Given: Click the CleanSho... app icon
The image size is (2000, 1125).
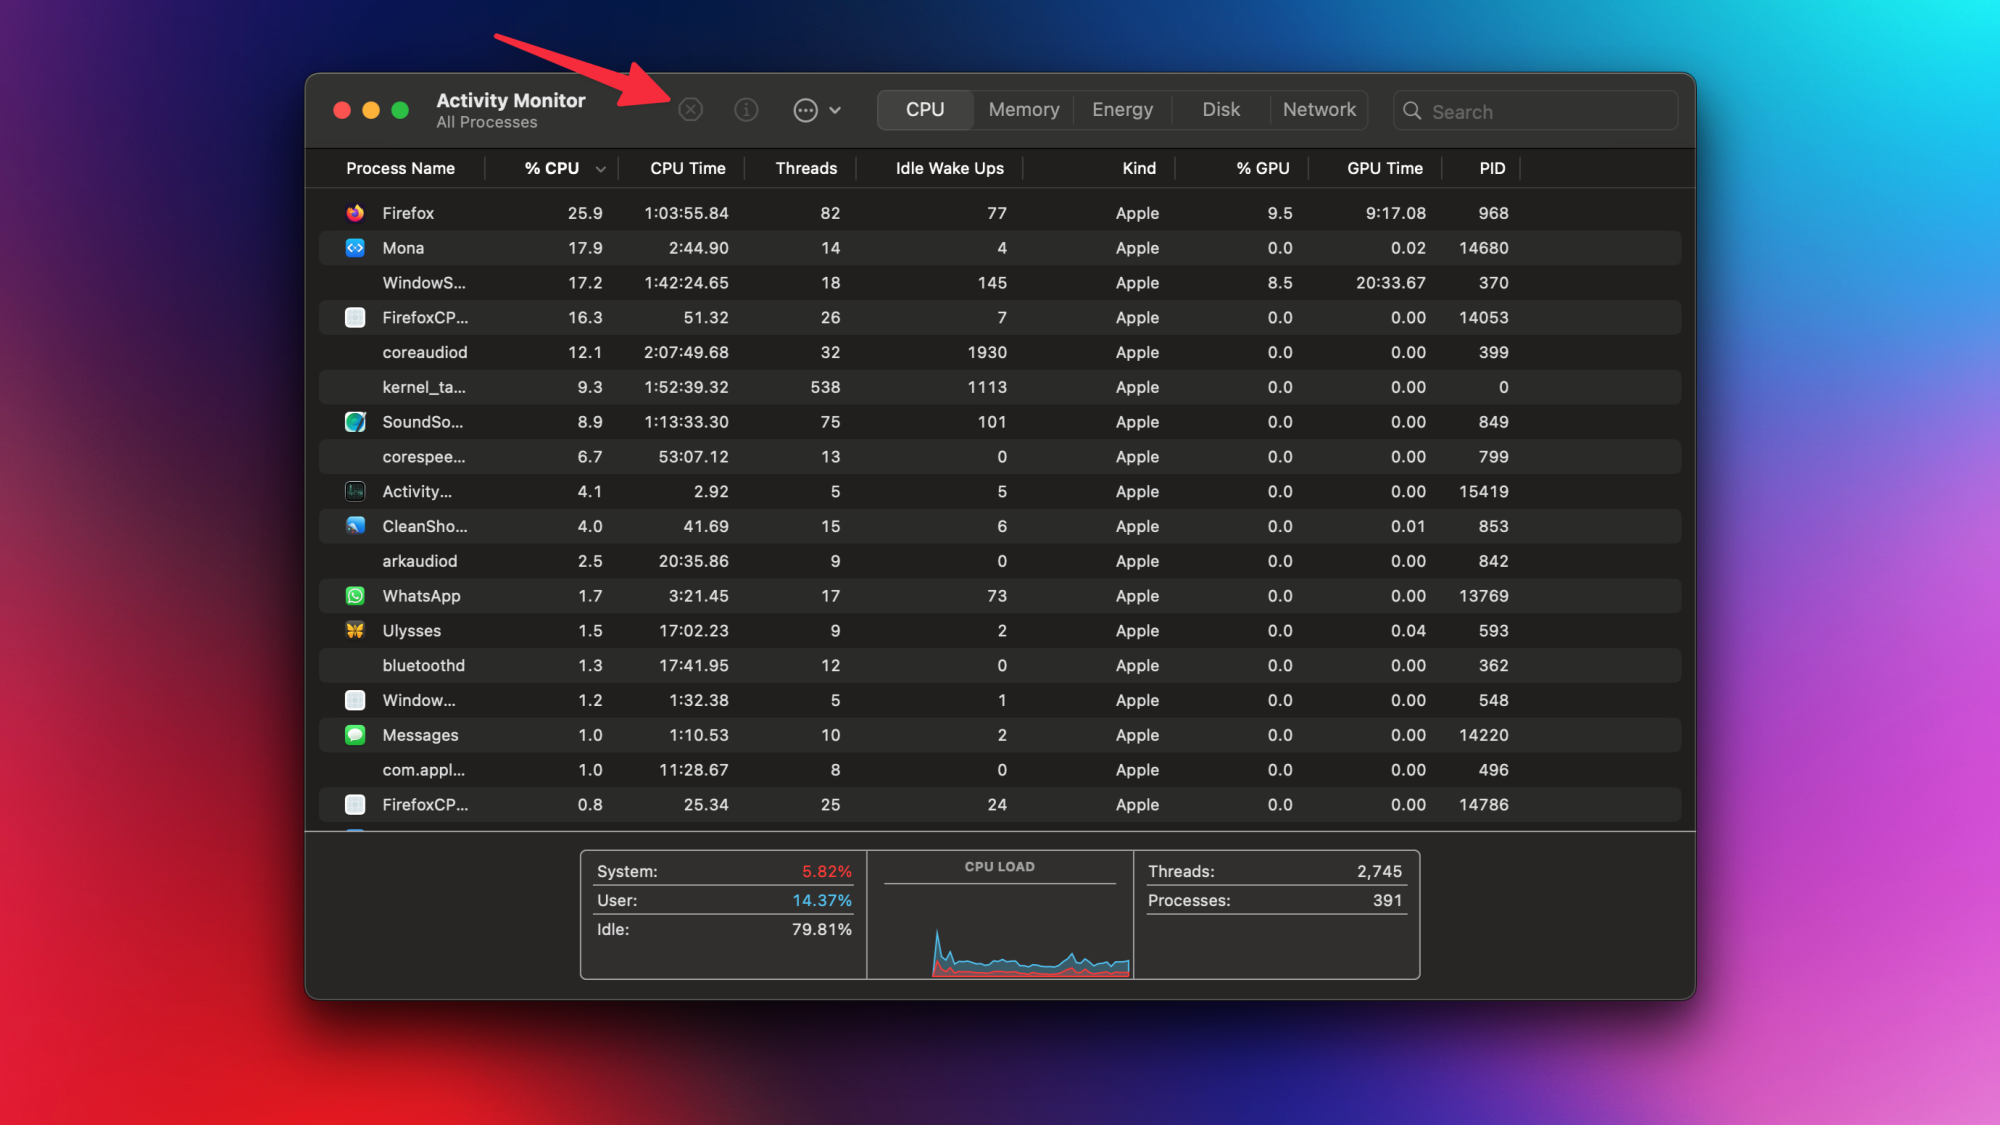Looking at the screenshot, I should (x=355, y=526).
